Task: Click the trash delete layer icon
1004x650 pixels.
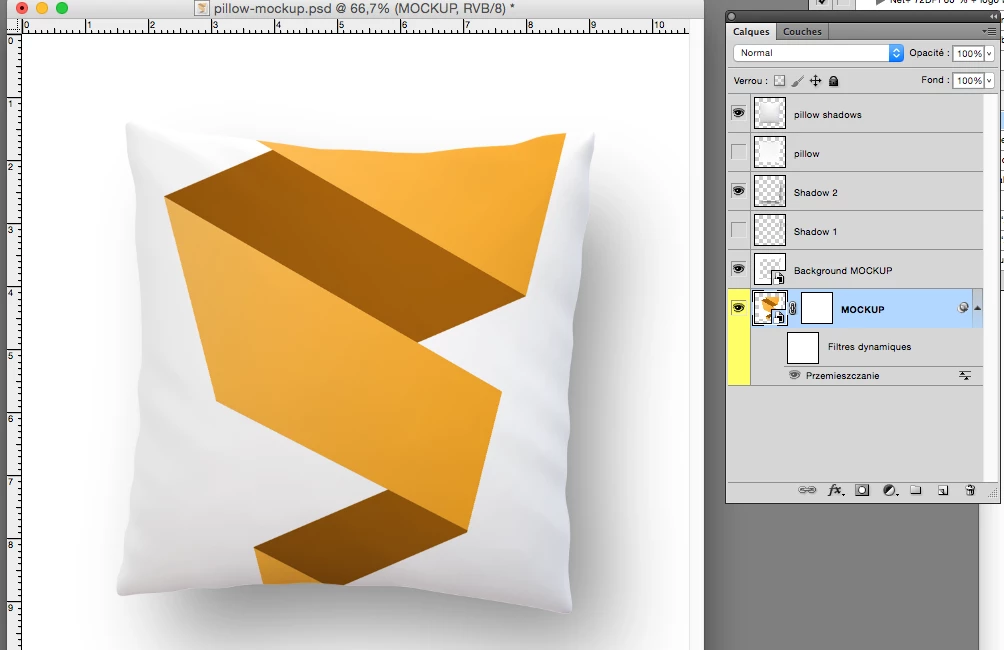Action: pos(970,490)
